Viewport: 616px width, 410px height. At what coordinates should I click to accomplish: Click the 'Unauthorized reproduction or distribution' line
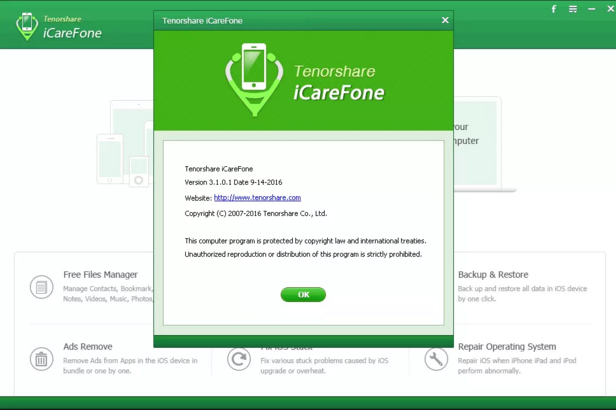coord(303,254)
